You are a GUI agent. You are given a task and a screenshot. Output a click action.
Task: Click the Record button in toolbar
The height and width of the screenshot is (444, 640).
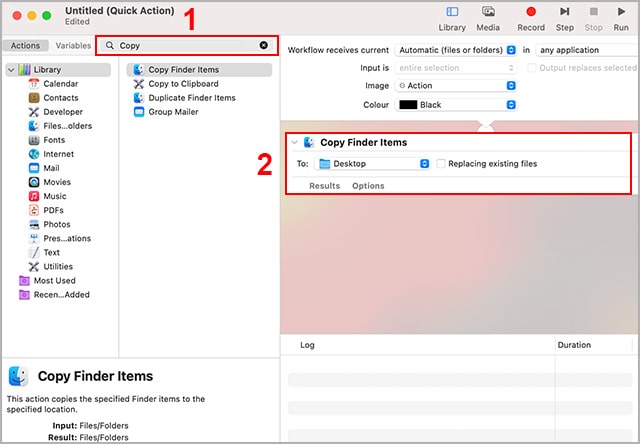click(530, 18)
